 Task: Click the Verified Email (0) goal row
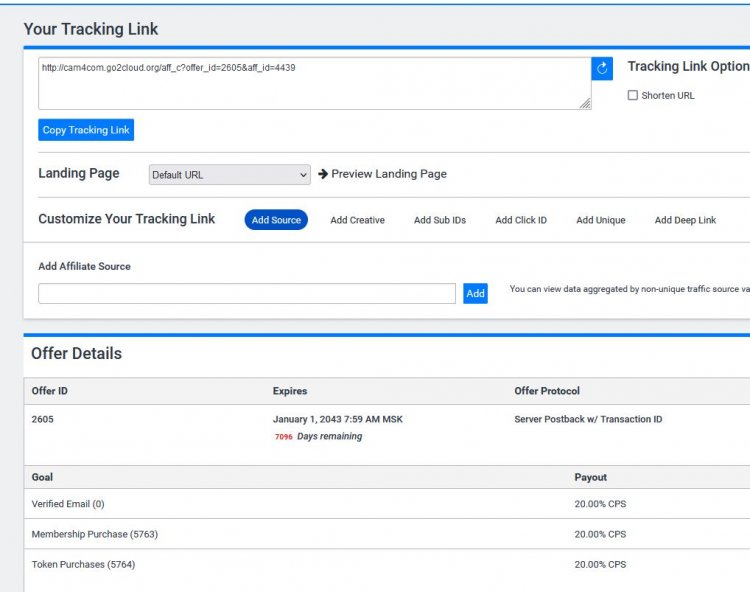(387, 504)
